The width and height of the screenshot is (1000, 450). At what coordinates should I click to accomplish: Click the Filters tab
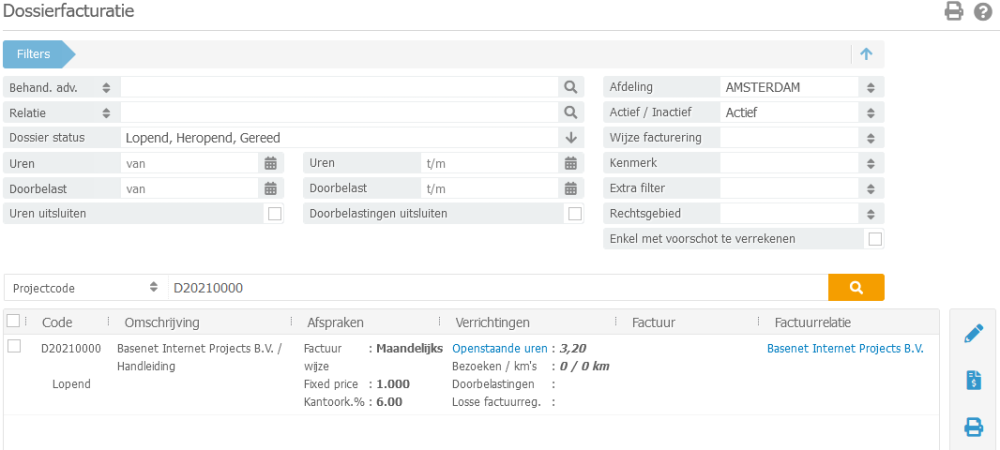pyautogui.click(x=34, y=54)
